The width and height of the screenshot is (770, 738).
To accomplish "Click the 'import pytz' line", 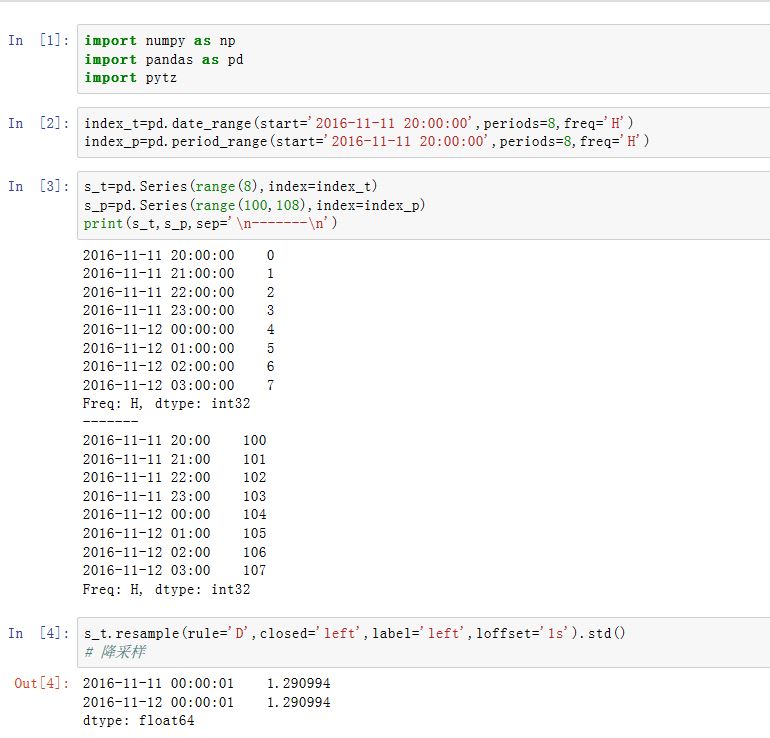I will click(130, 78).
